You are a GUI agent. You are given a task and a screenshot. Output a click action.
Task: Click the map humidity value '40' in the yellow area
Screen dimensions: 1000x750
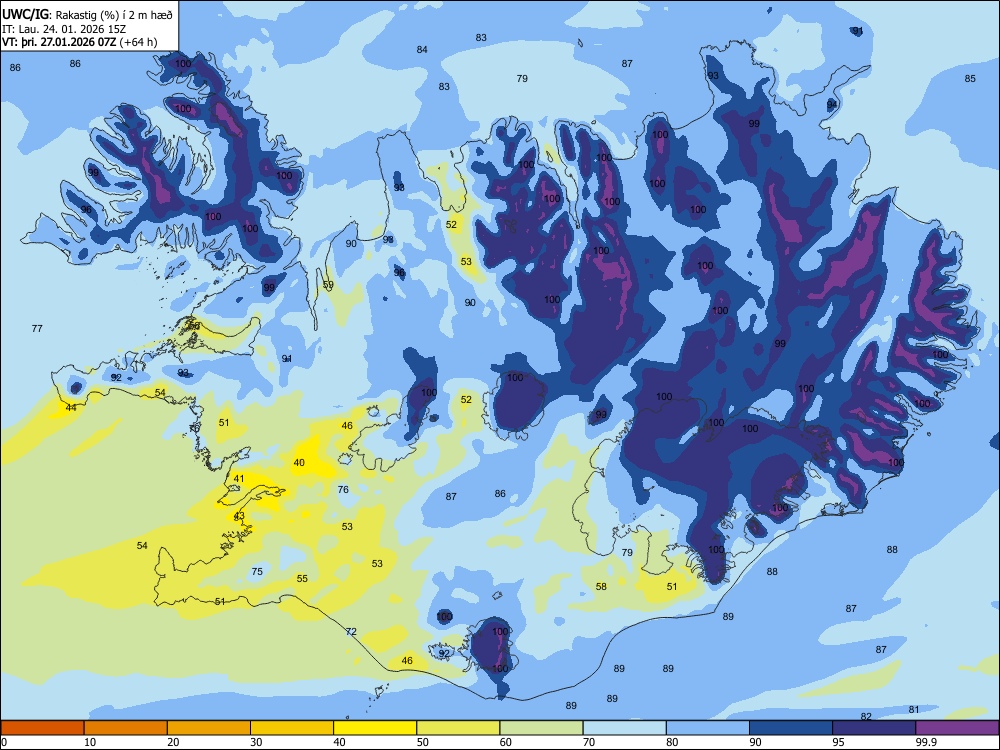(299, 462)
